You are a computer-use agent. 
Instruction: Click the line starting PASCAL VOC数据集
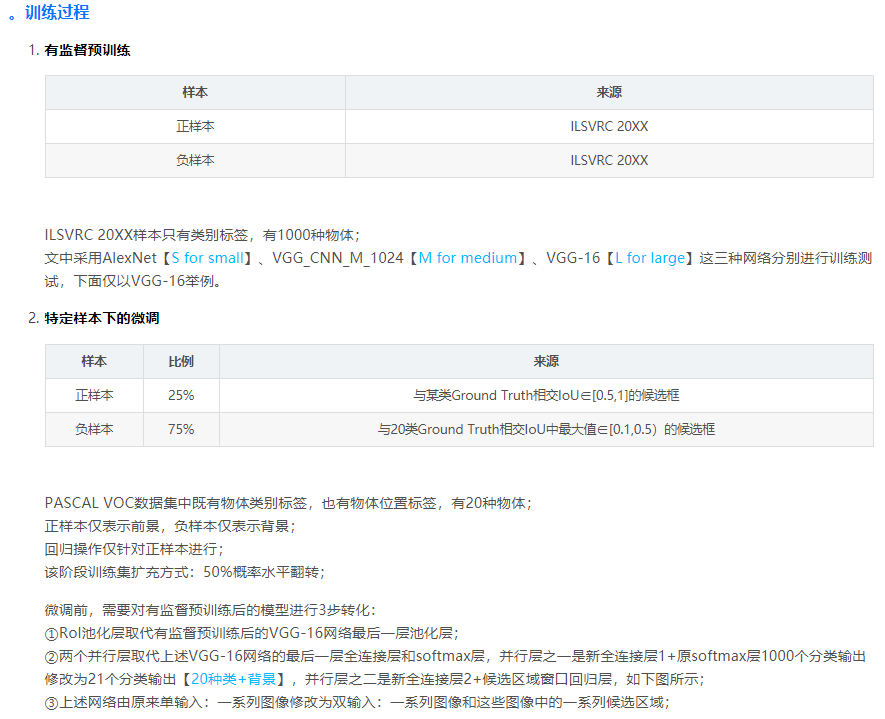pos(288,503)
